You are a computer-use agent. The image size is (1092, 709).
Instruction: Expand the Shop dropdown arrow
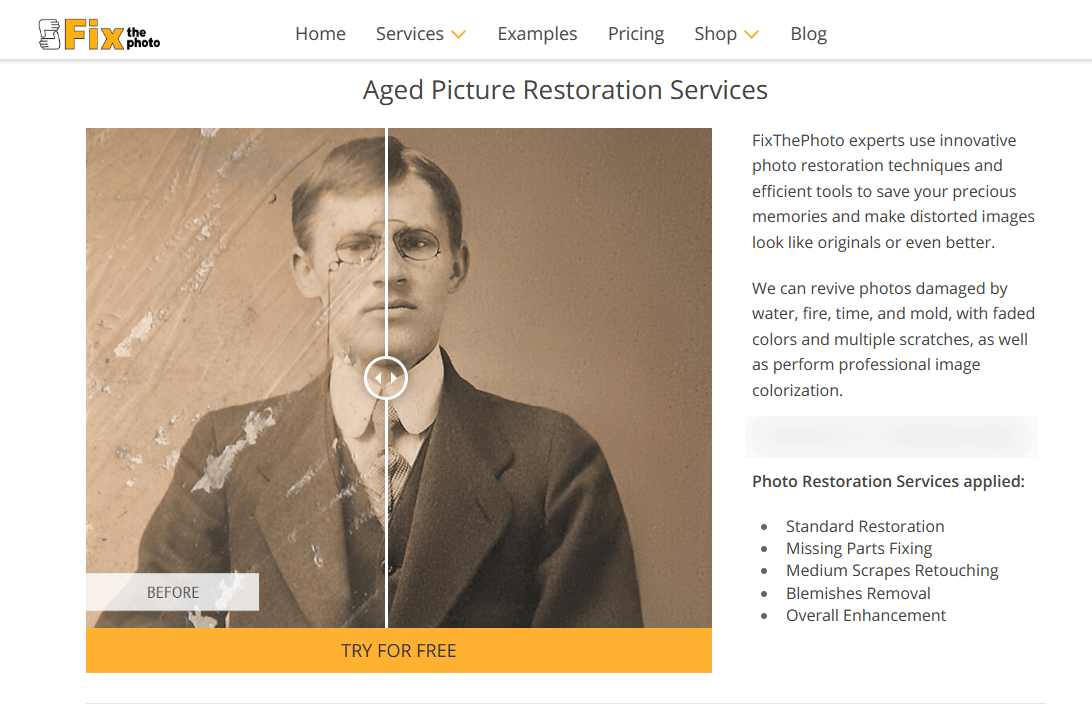(751, 35)
